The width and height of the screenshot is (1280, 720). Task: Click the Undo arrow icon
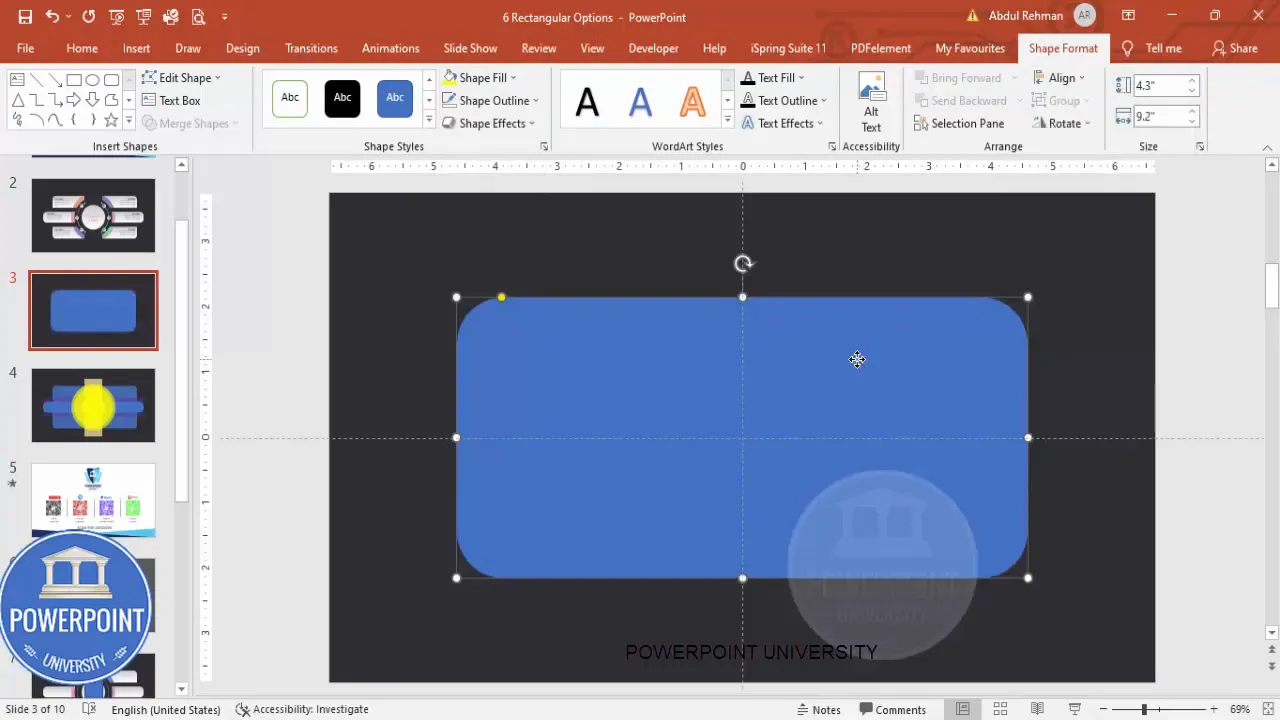52,17
